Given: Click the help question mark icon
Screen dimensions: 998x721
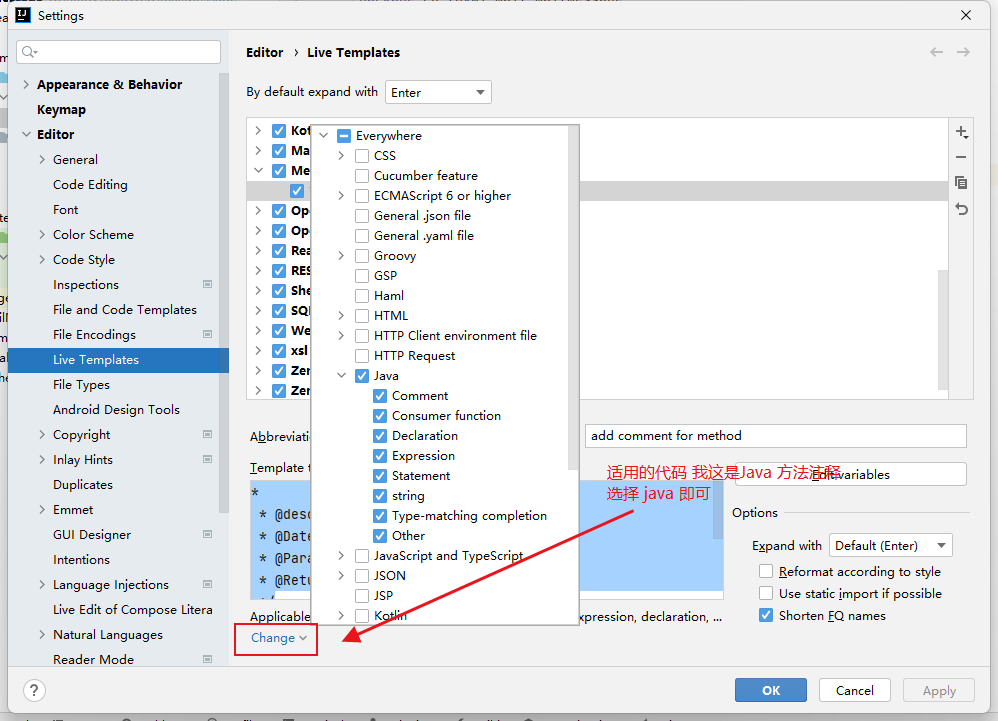Looking at the screenshot, I should pos(34,691).
